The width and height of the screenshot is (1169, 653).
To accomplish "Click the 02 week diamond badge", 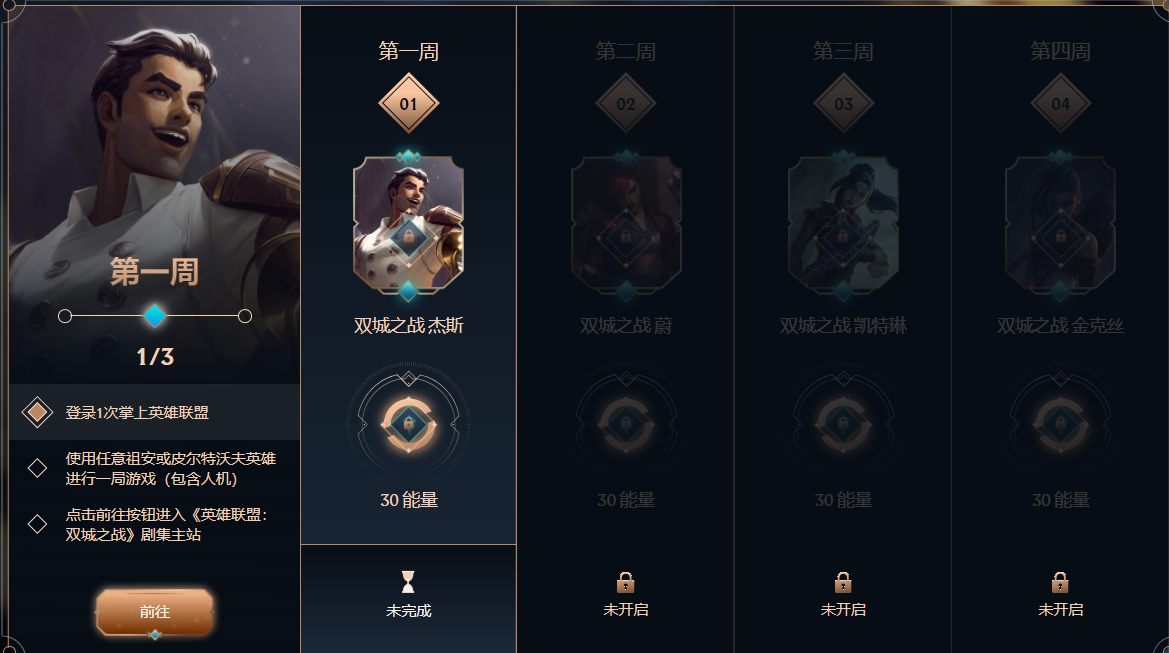I will point(626,104).
